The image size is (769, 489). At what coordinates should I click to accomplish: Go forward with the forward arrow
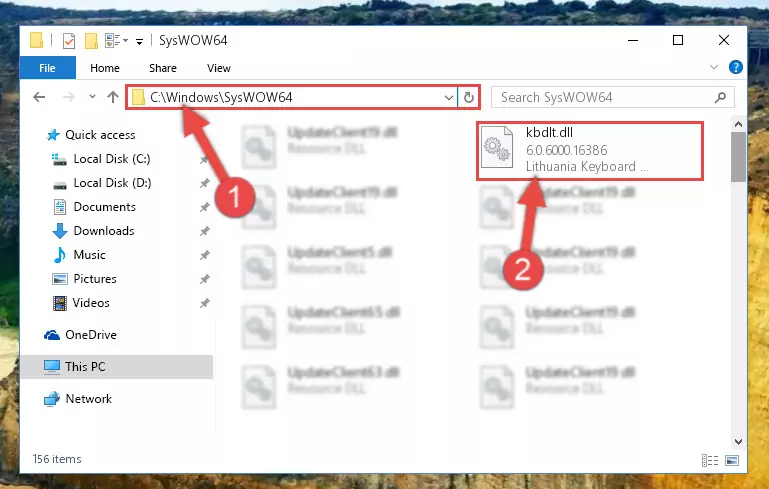point(69,97)
